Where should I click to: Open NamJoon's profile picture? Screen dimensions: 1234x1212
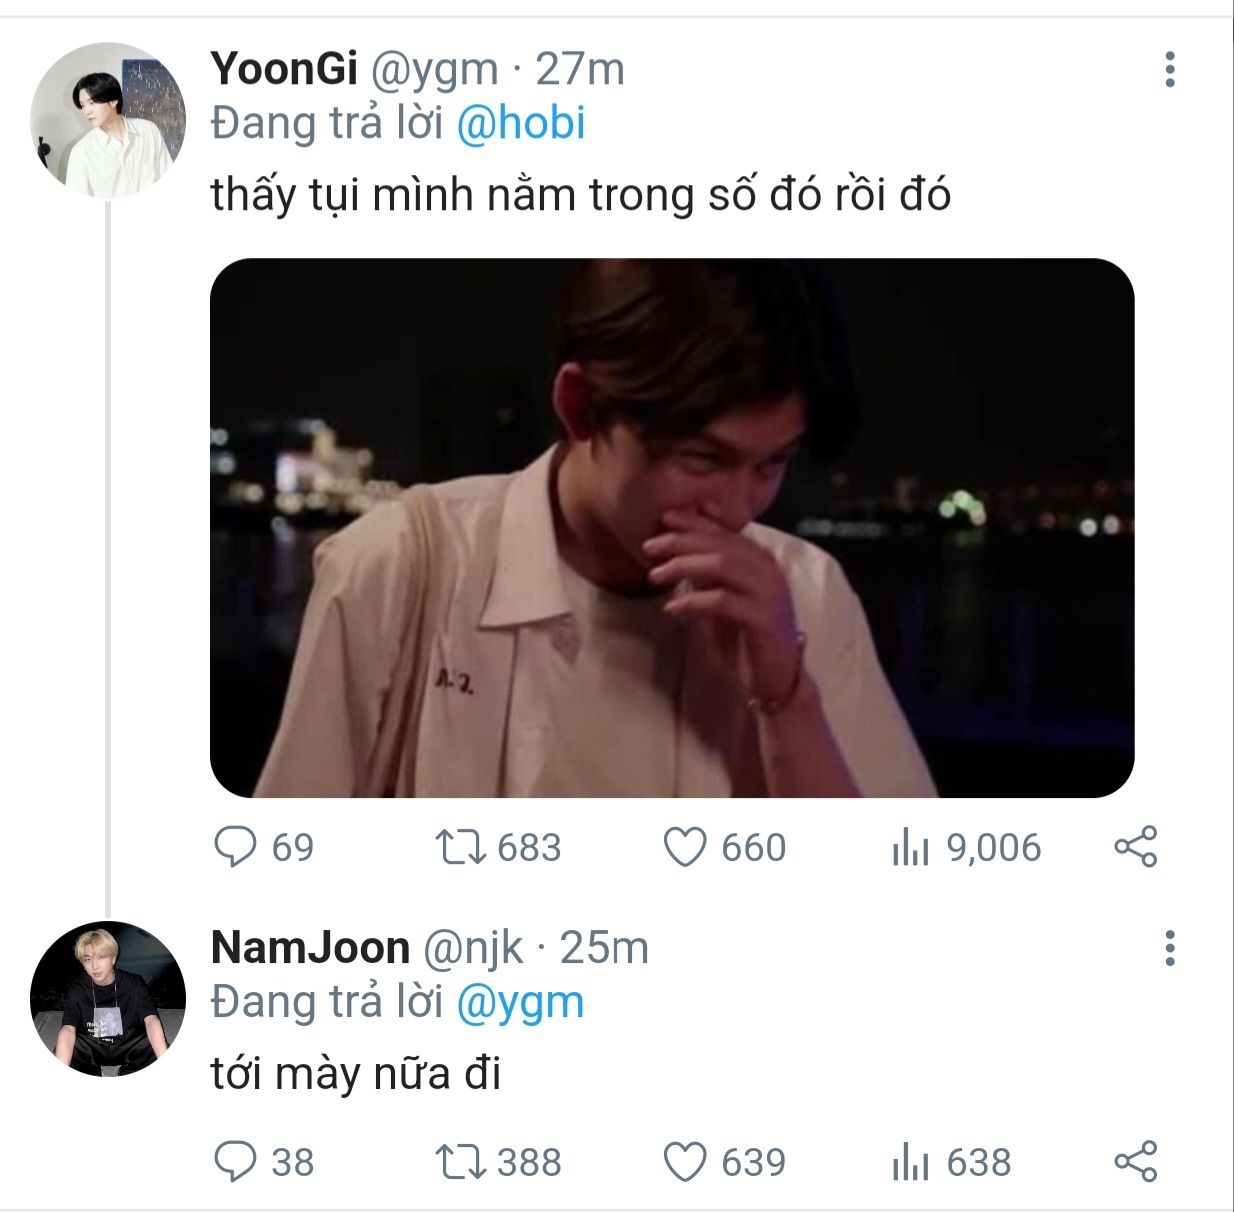(108, 999)
